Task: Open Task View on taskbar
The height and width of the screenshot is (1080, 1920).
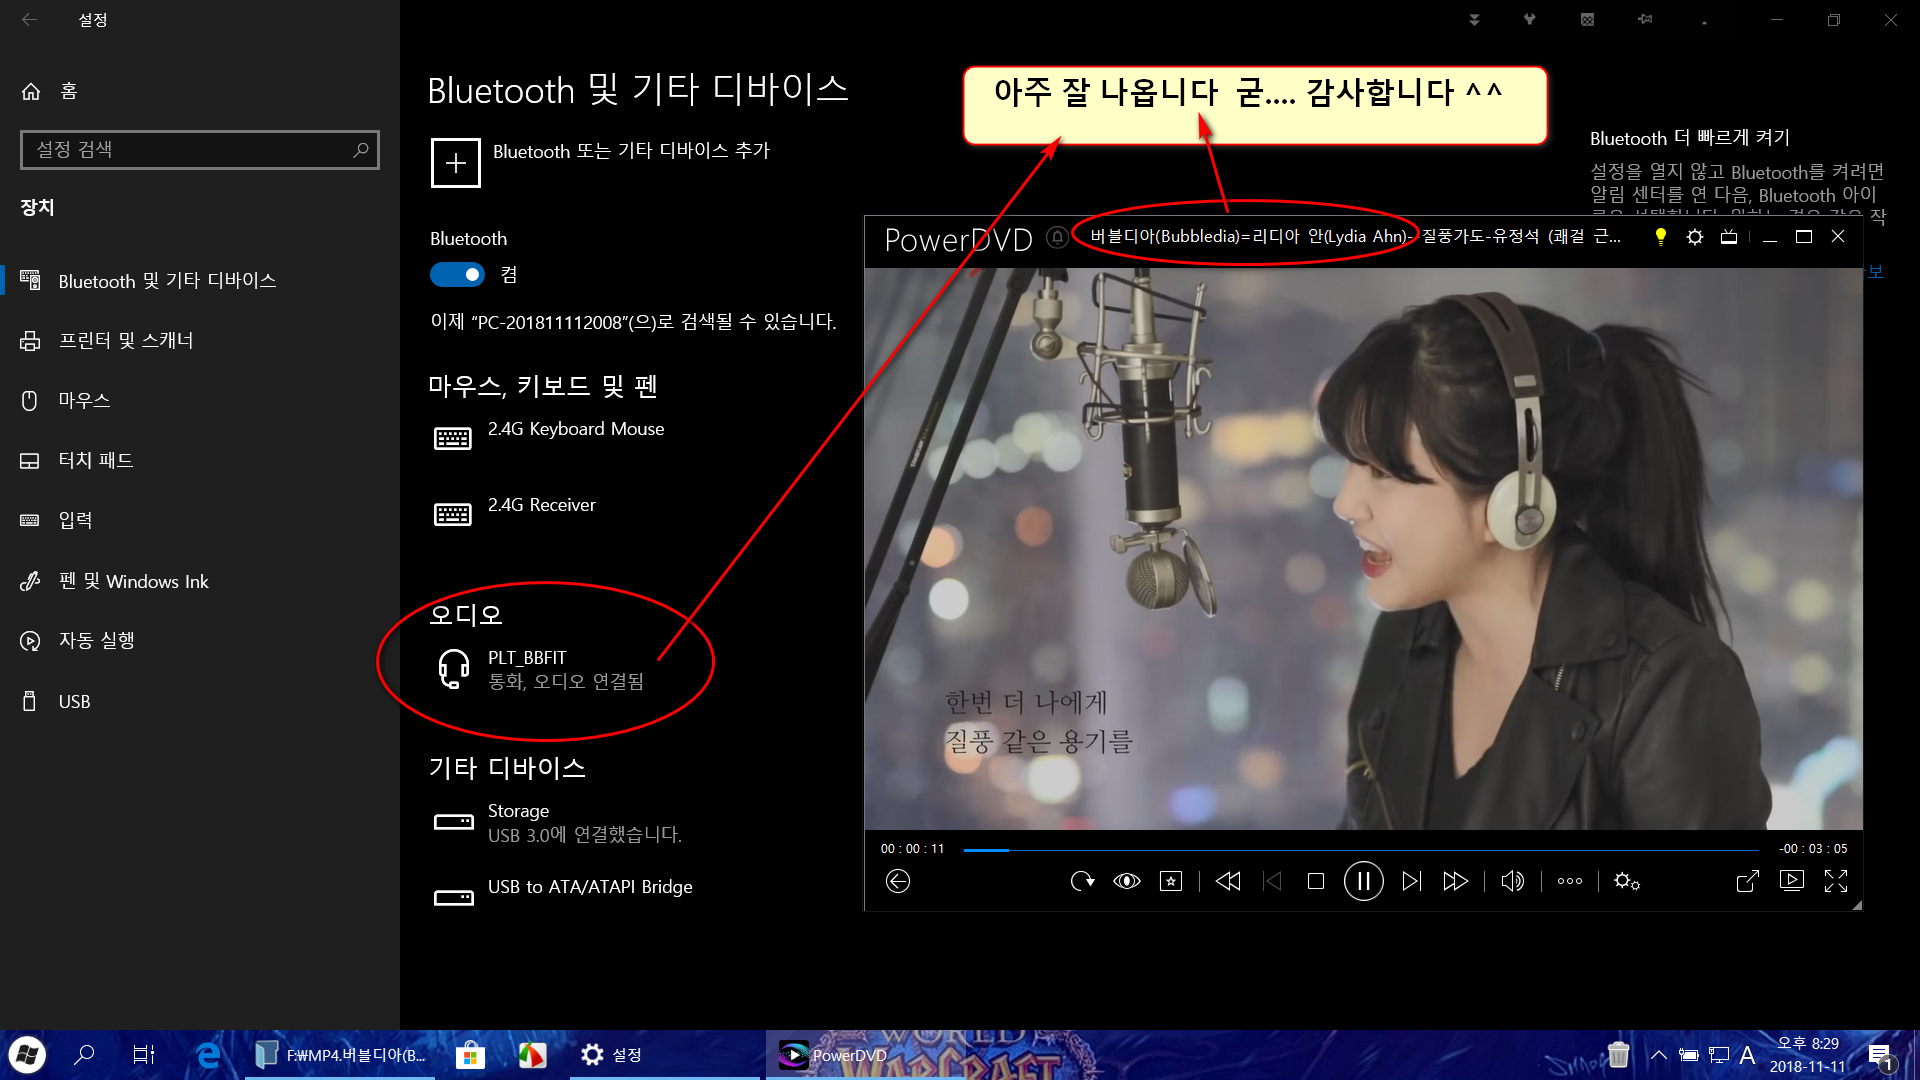Action: [x=143, y=1055]
